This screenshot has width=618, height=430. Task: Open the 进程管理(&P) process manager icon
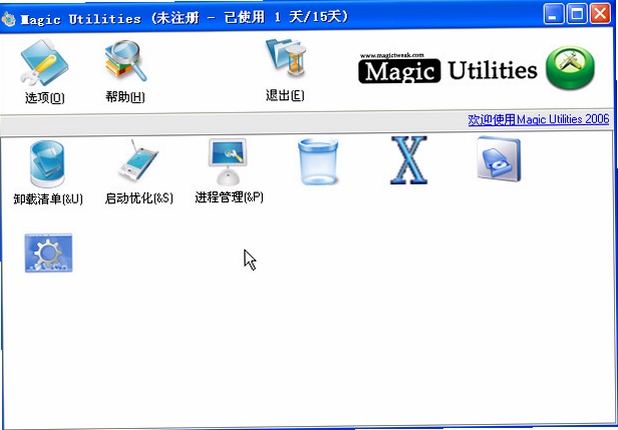(228, 162)
